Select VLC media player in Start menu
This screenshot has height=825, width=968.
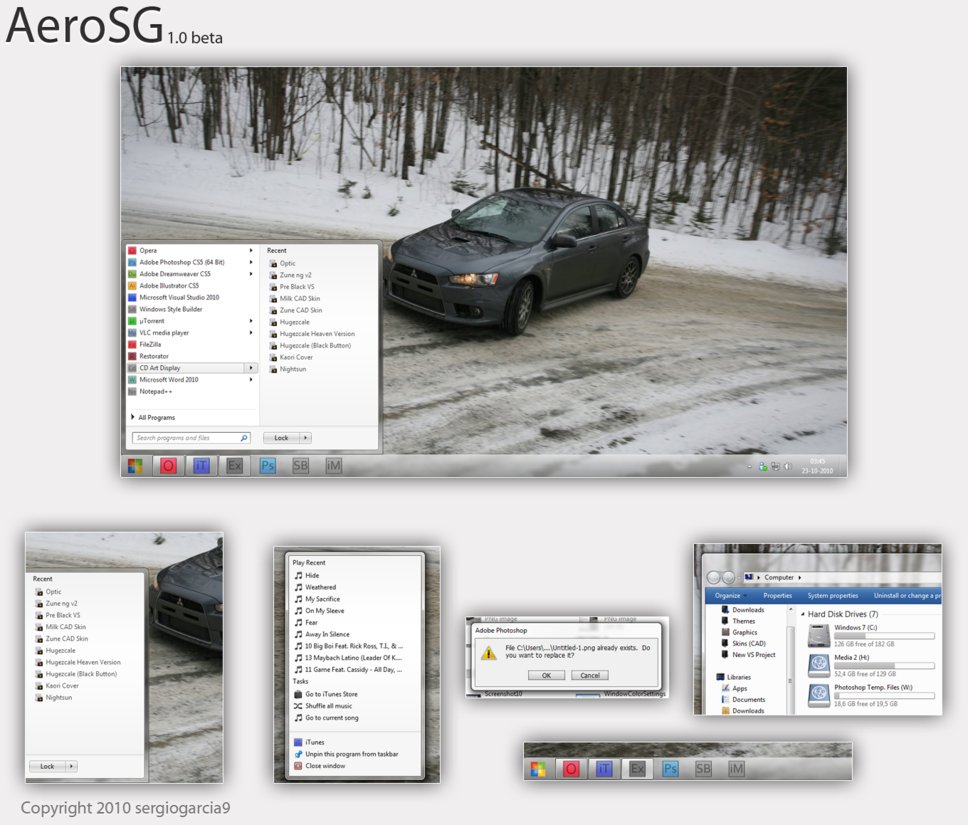163,332
